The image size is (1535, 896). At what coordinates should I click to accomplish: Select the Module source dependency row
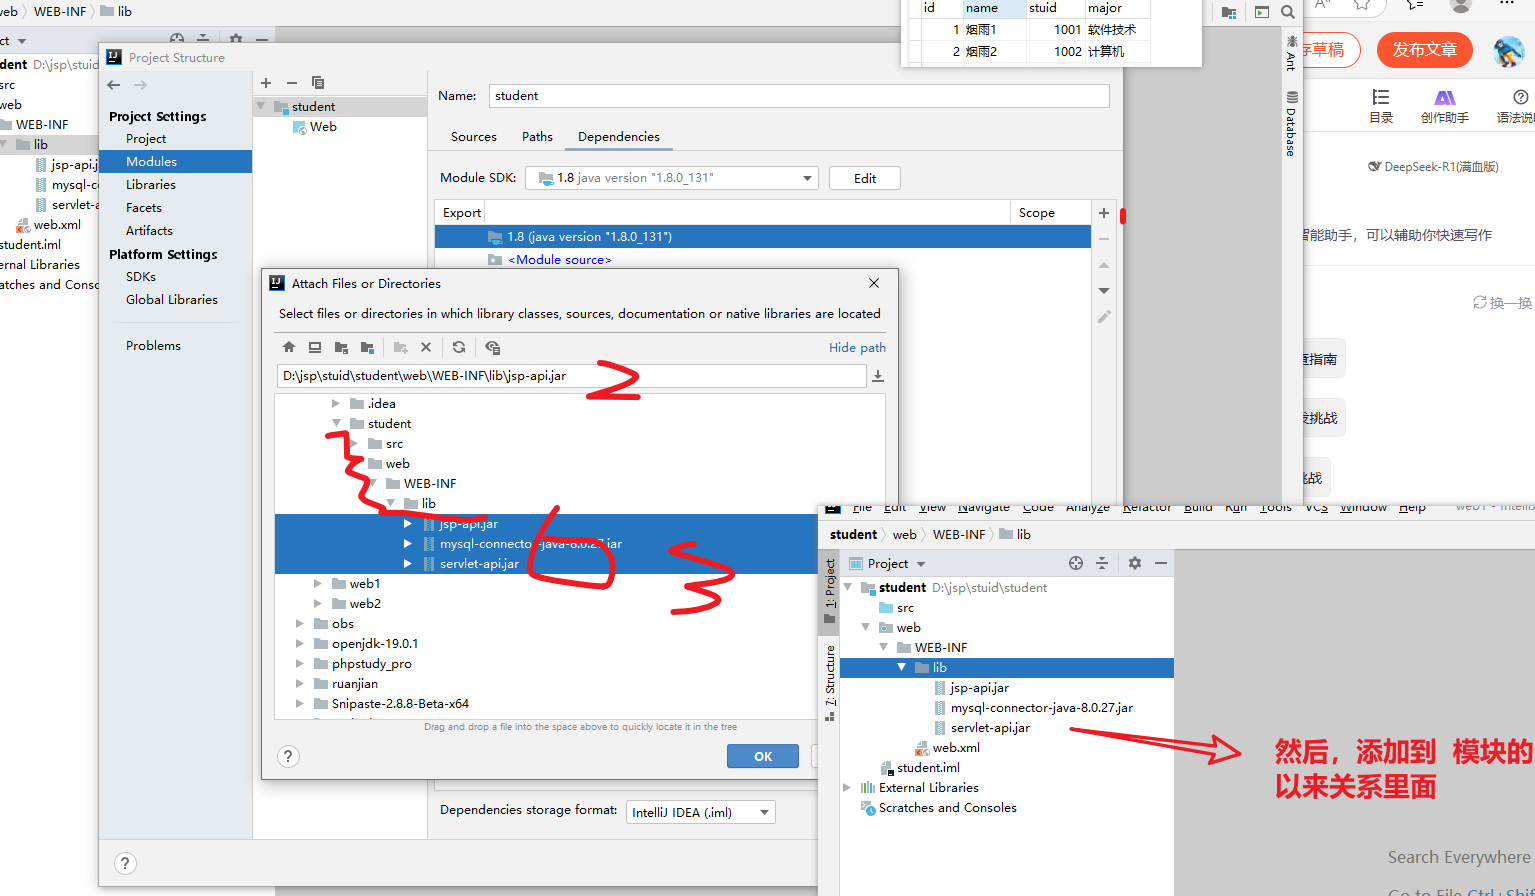762,259
